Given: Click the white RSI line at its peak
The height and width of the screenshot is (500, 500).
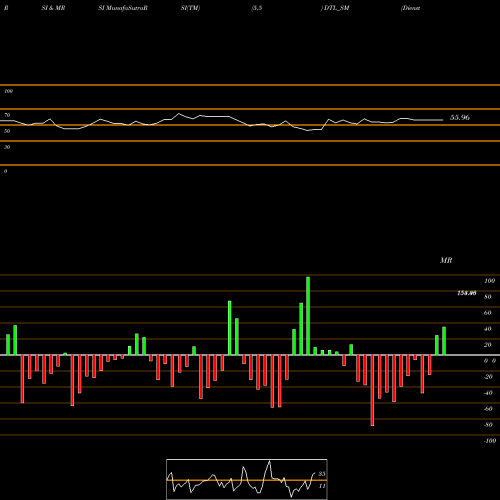Looking at the screenshot, I should pyautogui.click(x=179, y=114).
